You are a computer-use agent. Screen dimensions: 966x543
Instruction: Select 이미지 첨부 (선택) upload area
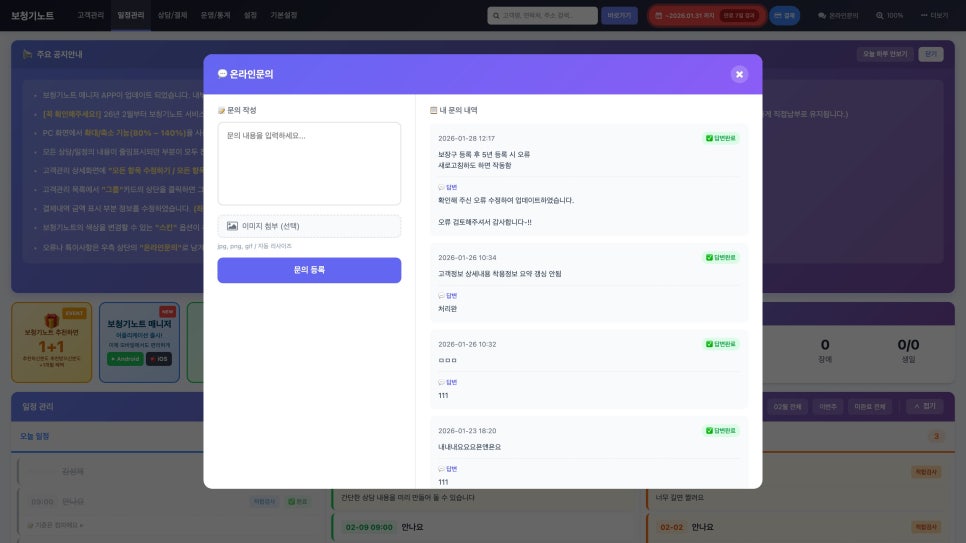click(x=309, y=226)
